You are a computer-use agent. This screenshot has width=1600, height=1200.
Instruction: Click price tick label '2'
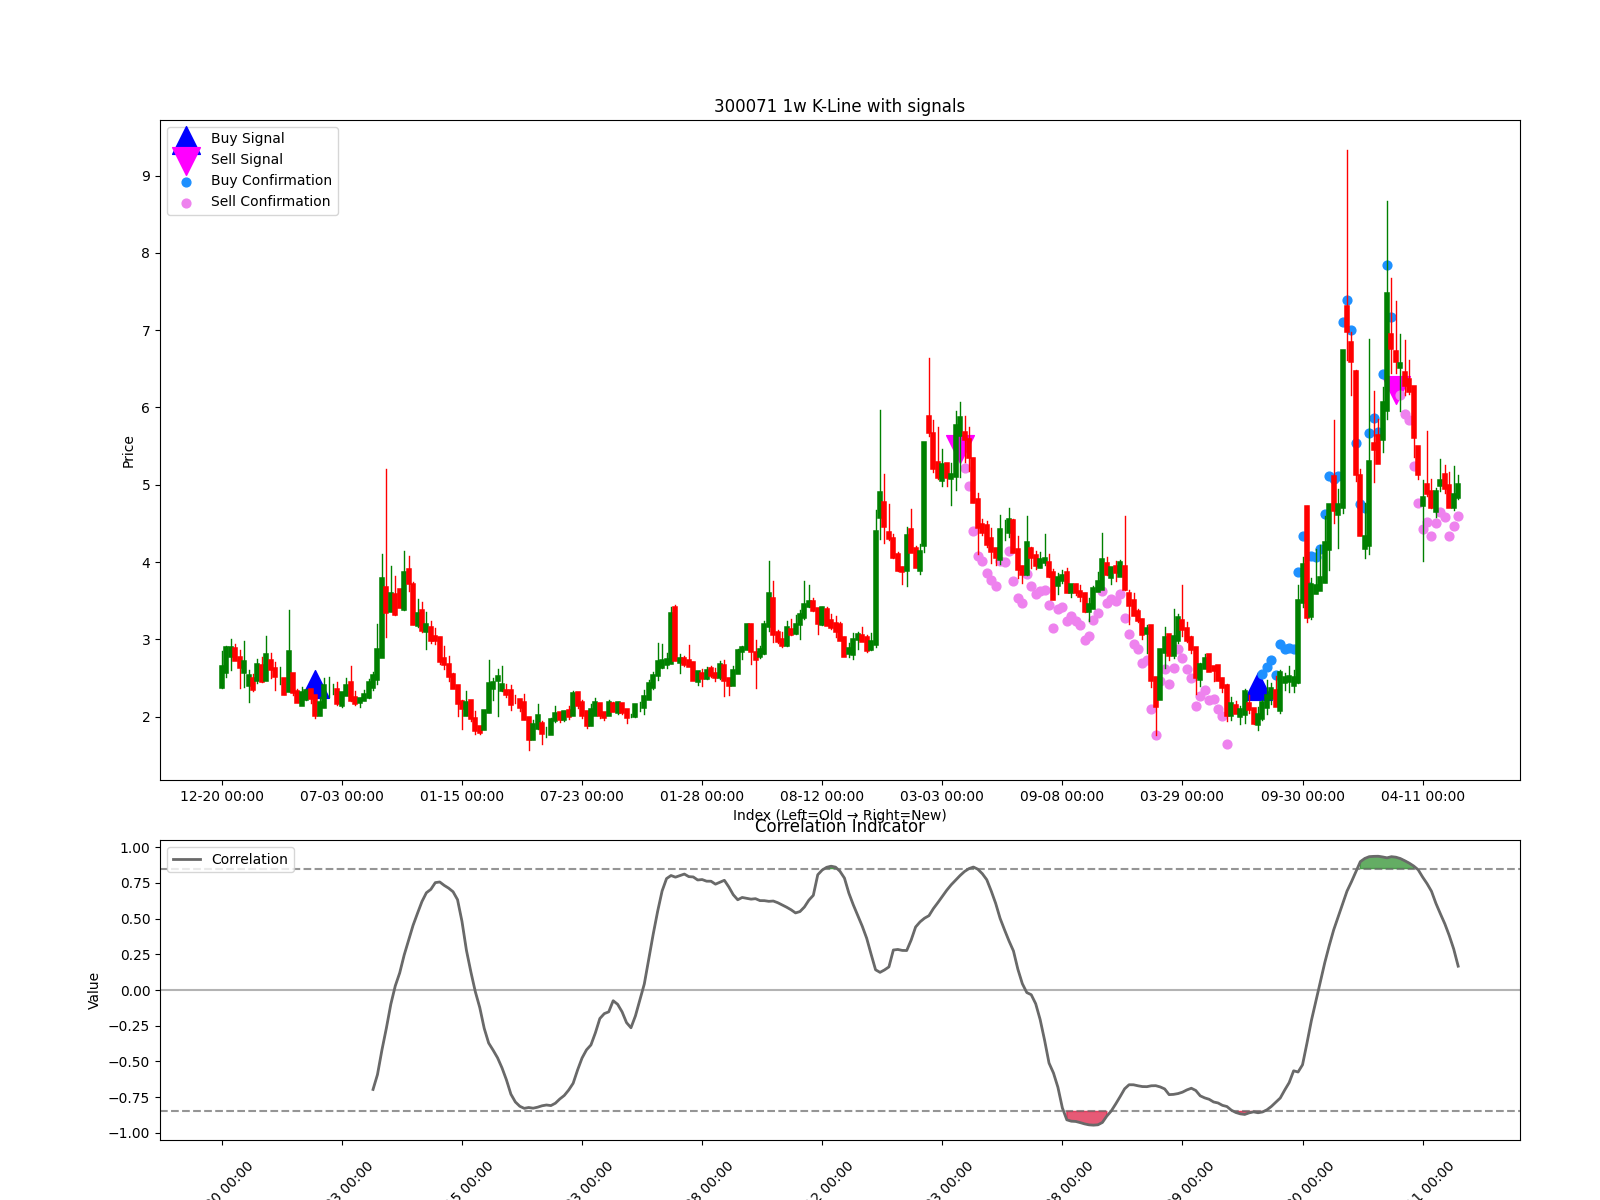(x=146, y=718)
